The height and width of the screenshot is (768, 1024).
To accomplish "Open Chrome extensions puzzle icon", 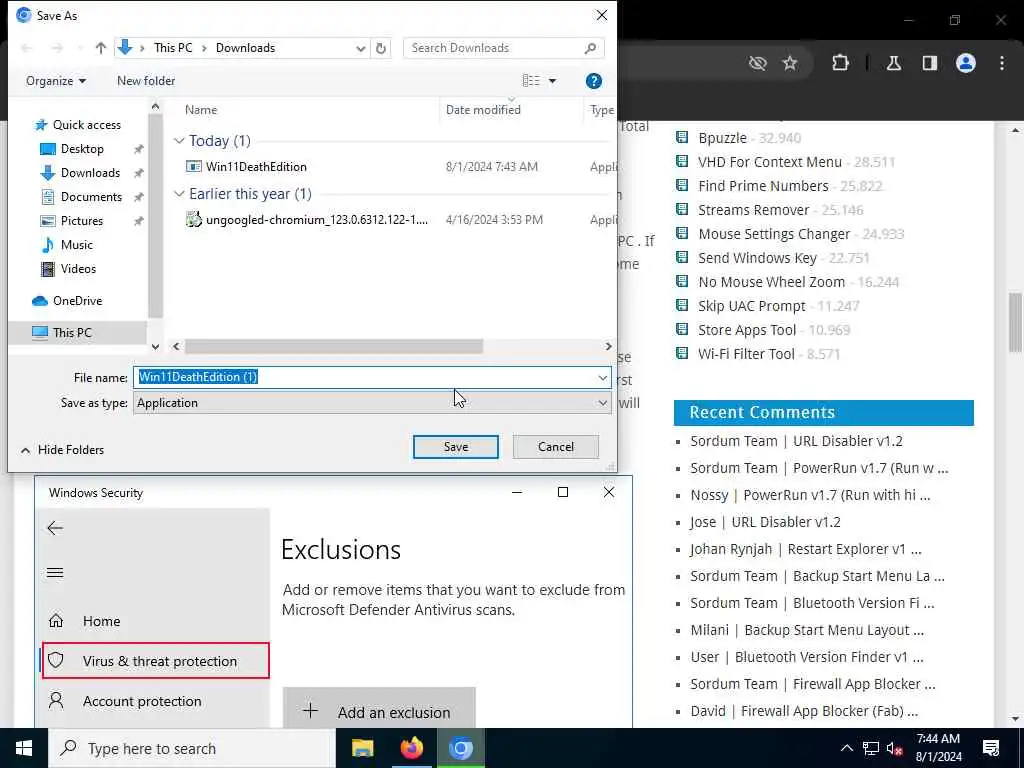I will point(840,63).
